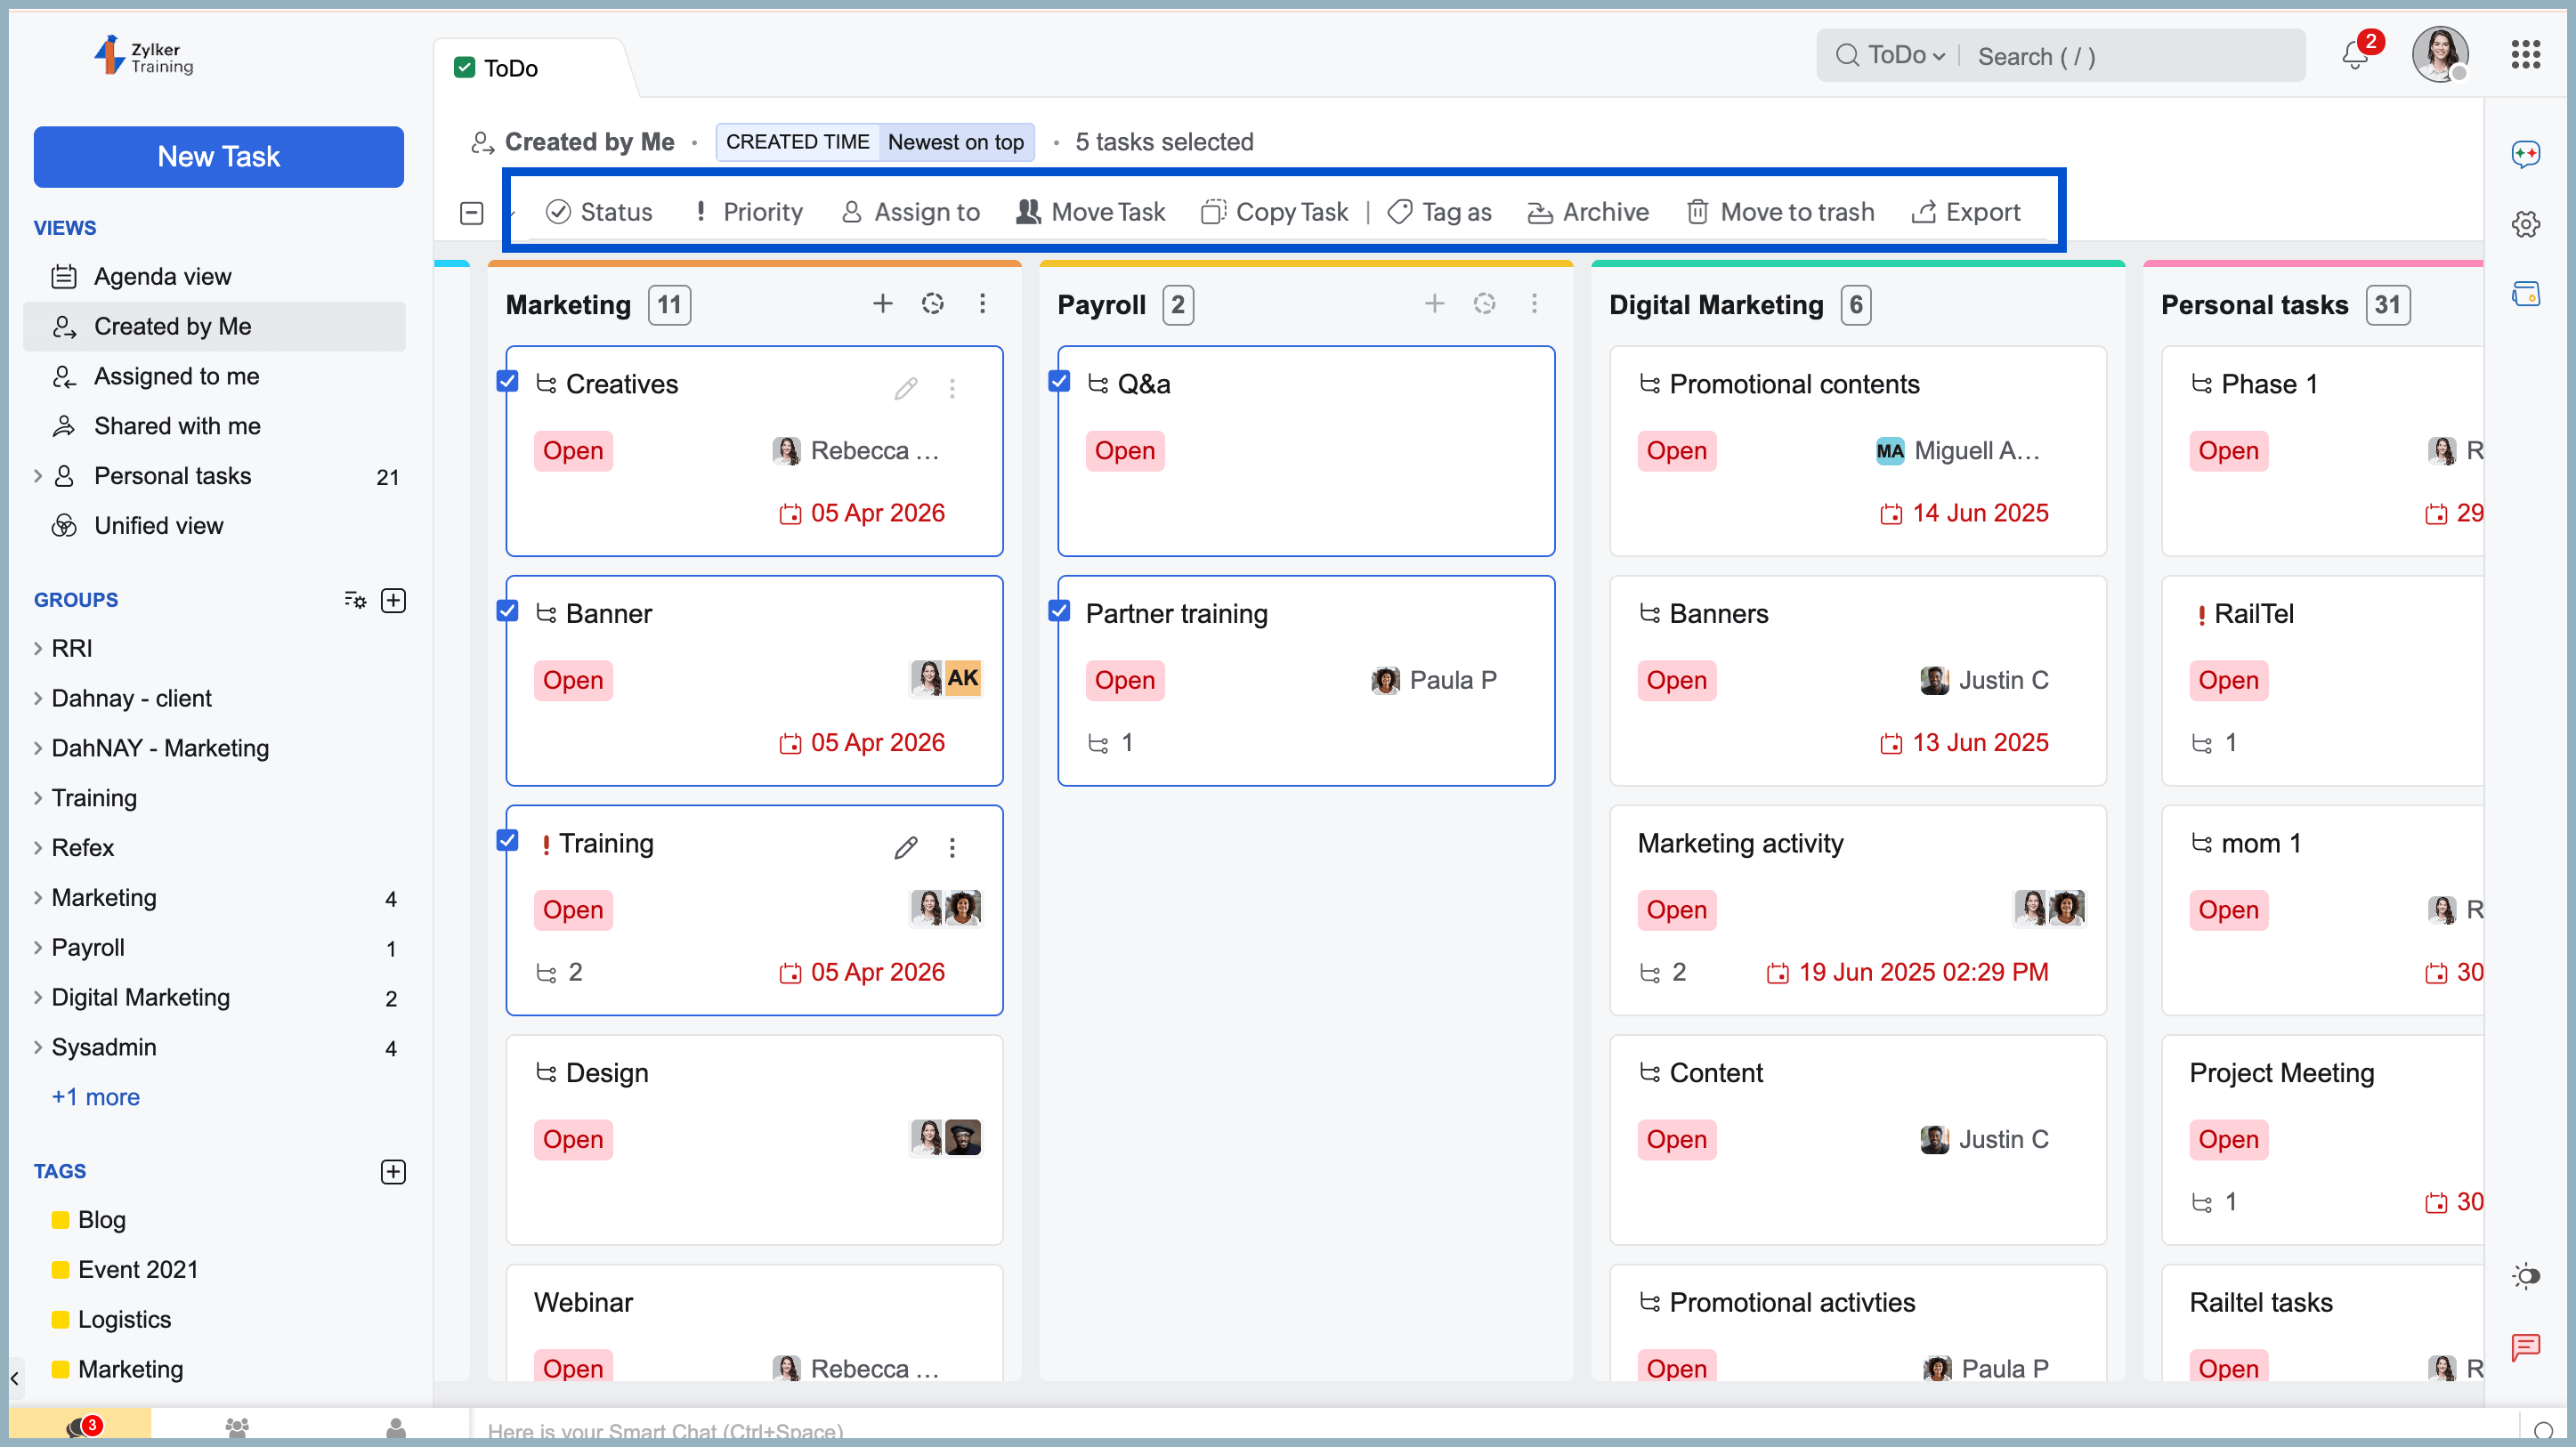Open the ToDo search scope dropdown

tap(1905, 55)
